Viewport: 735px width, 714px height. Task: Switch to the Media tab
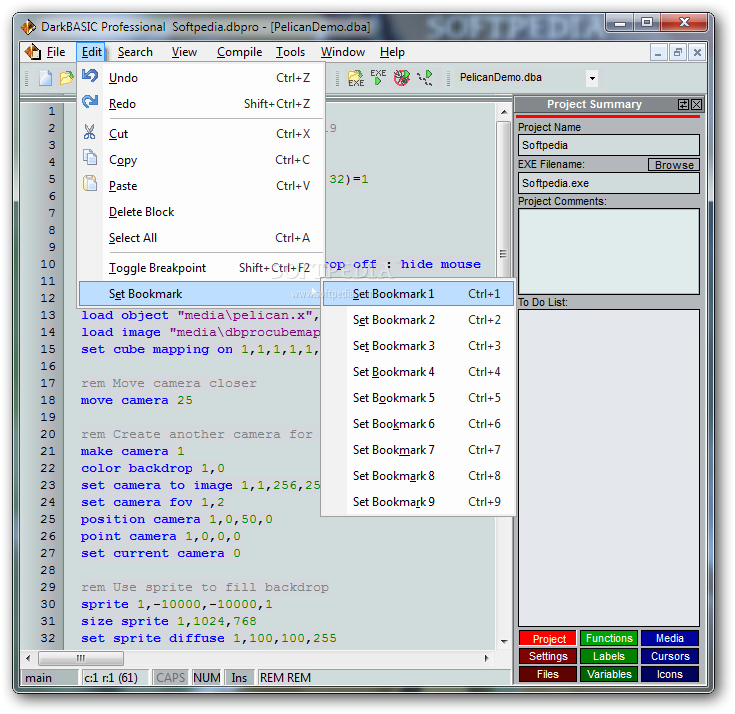pyautogui.click(x=670, y=639)
